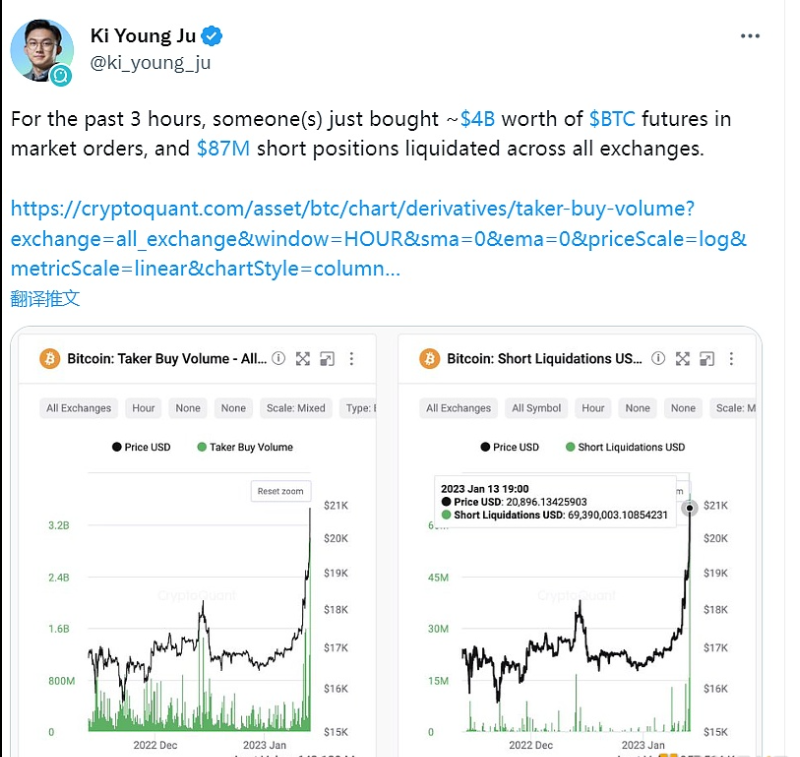Open the All Symbol dropdown
Screen dimensions: 800x757
pos(537,408)
